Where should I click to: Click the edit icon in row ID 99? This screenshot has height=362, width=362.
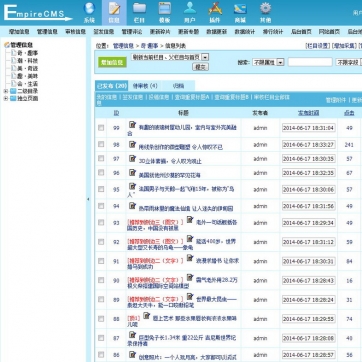click(132, 125)
